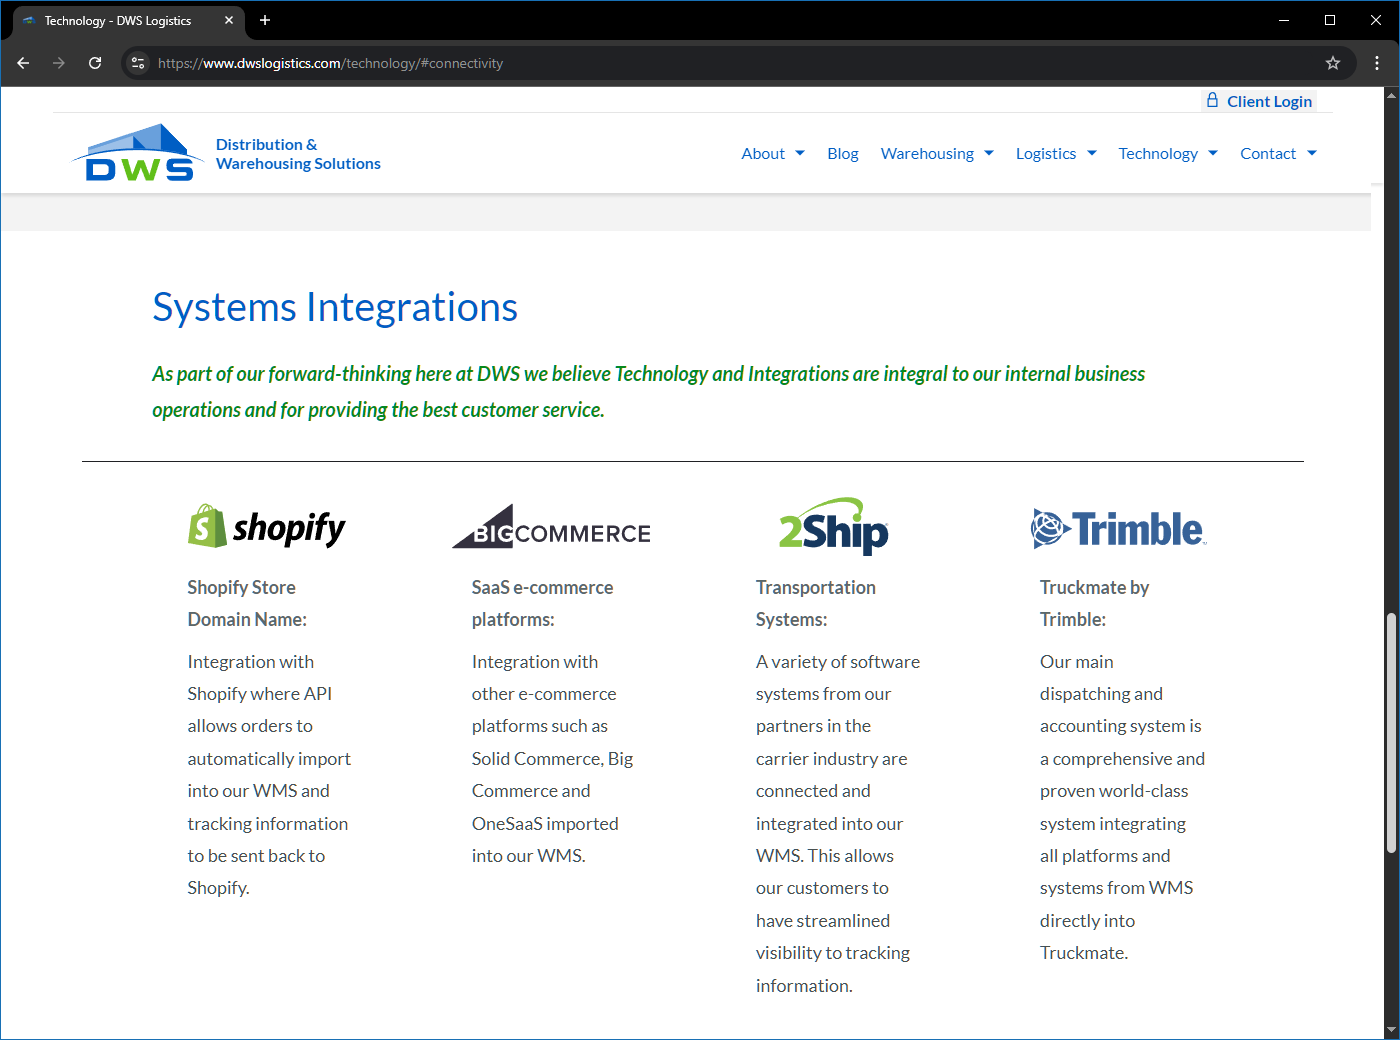Click the Systems Integrations heading

pyautogui.click(x=335, y=307)
